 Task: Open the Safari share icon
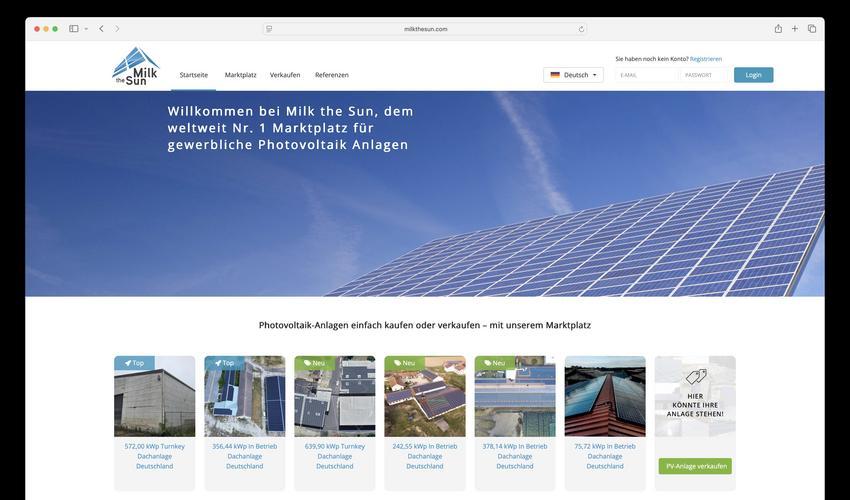pyautogui.click(x=778, y=29)
